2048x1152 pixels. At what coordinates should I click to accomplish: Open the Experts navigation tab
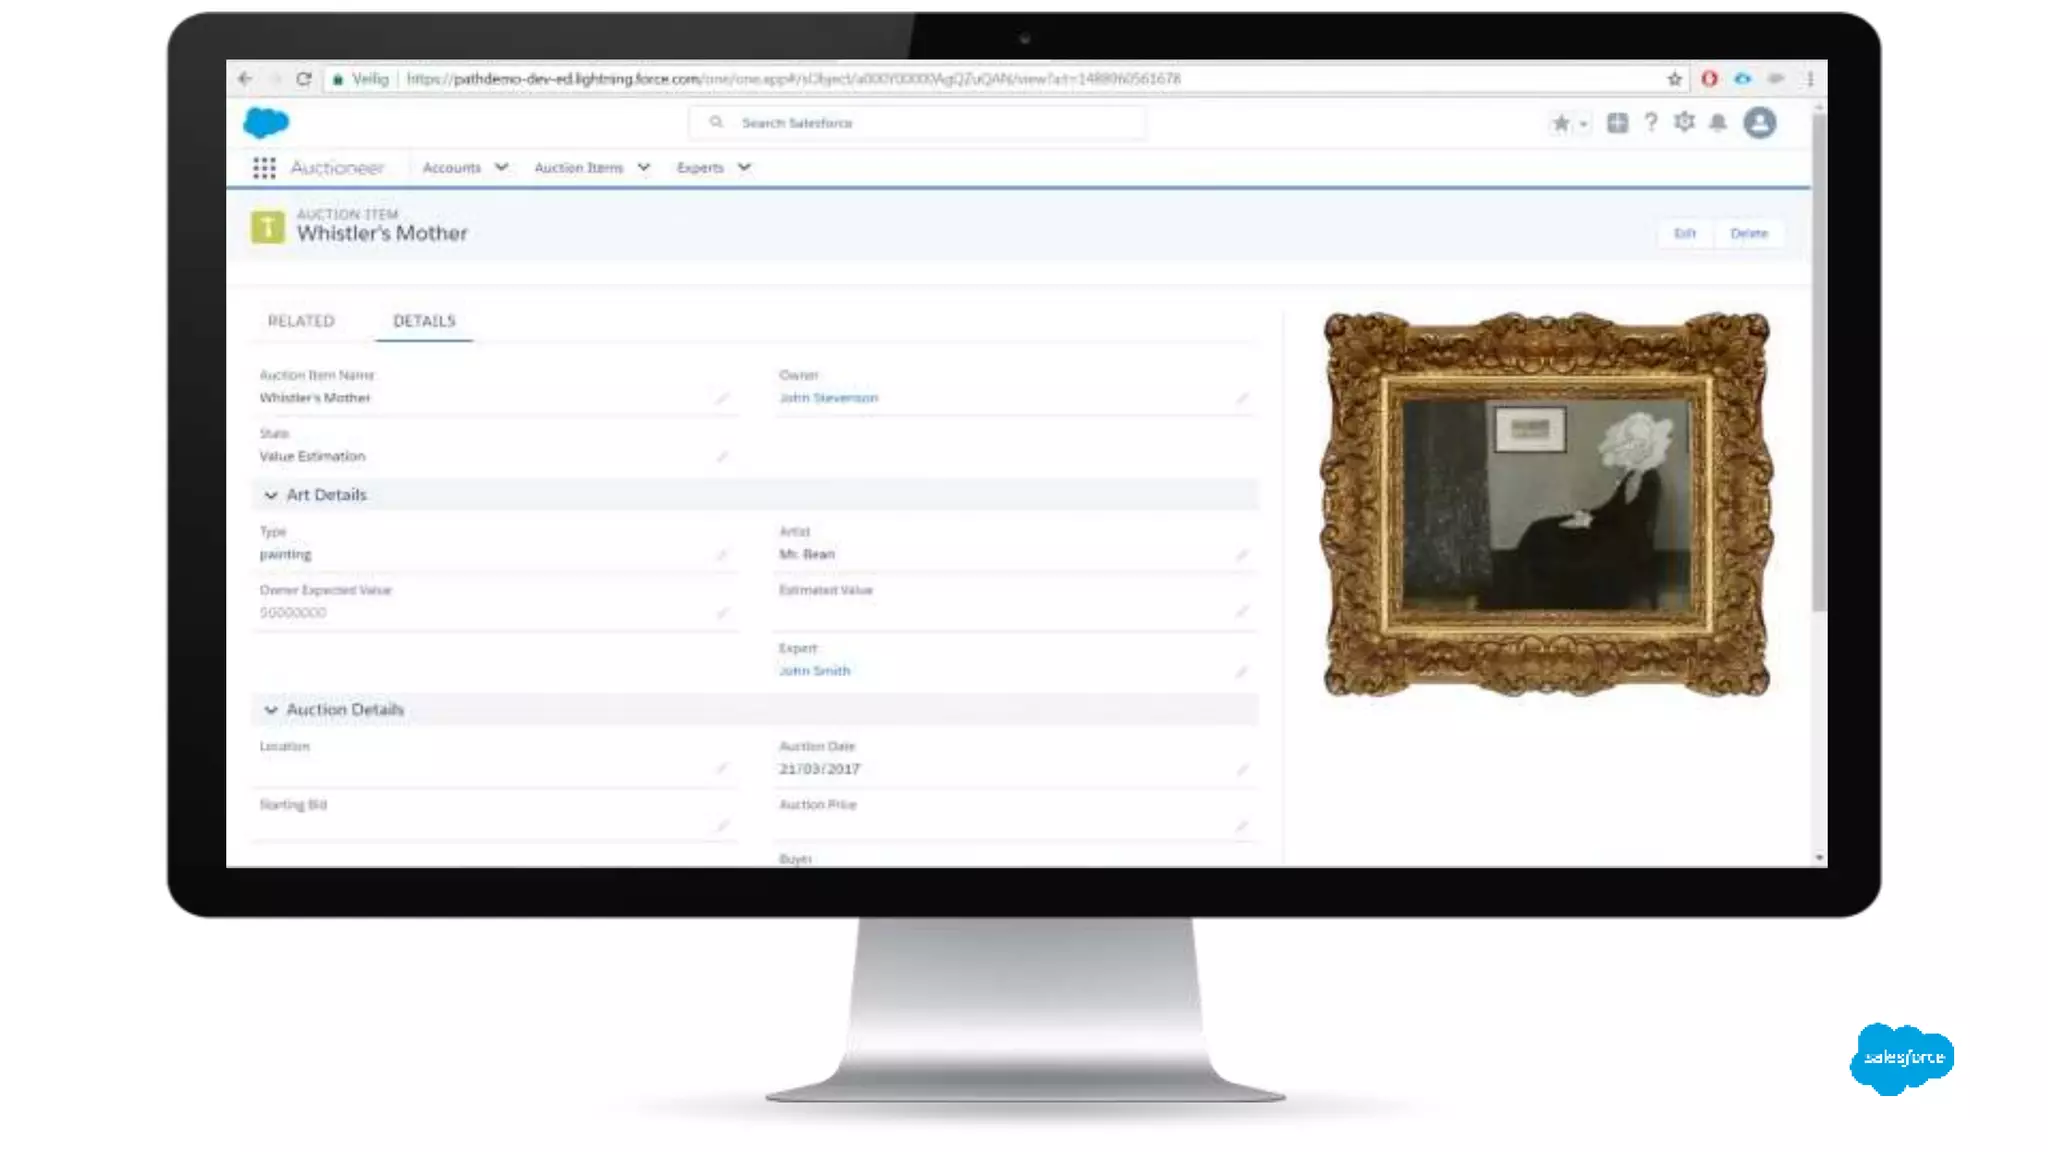[700, 167]
